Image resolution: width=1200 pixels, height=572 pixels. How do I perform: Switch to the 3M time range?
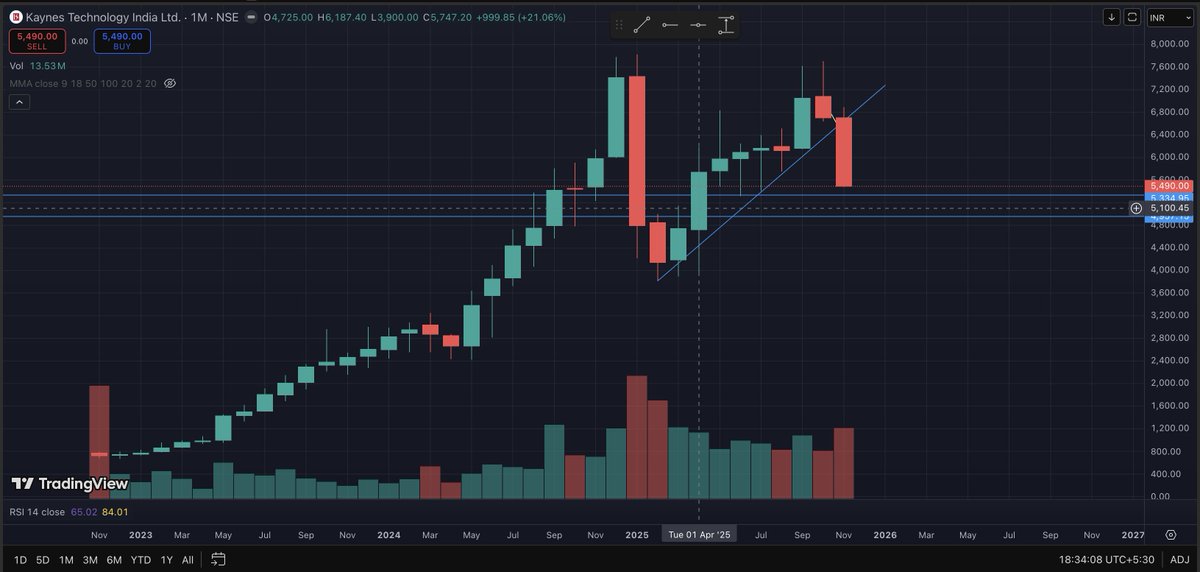[90, 559]
